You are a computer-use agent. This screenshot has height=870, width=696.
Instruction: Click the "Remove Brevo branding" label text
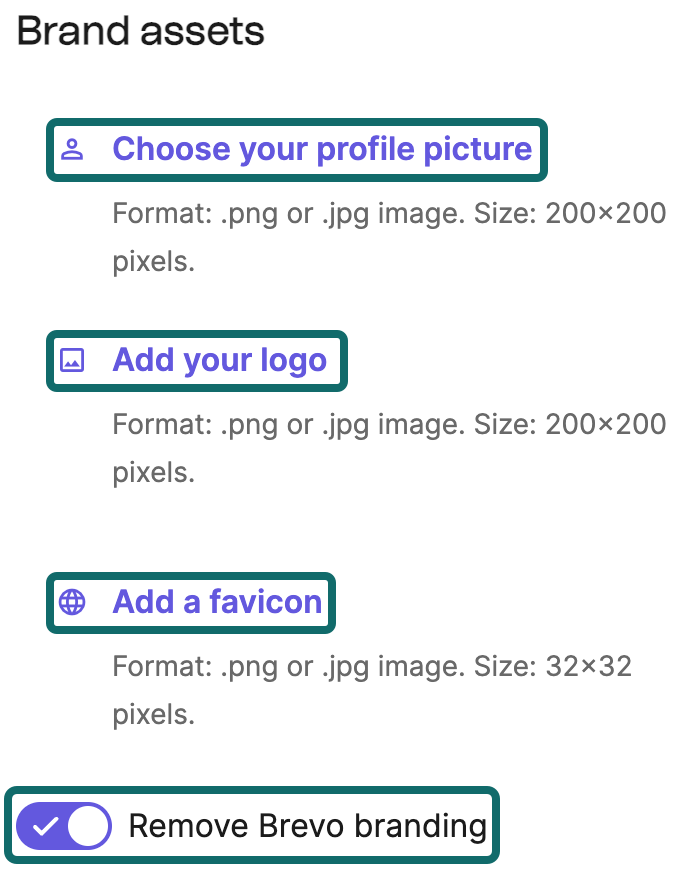click(307, 827)
